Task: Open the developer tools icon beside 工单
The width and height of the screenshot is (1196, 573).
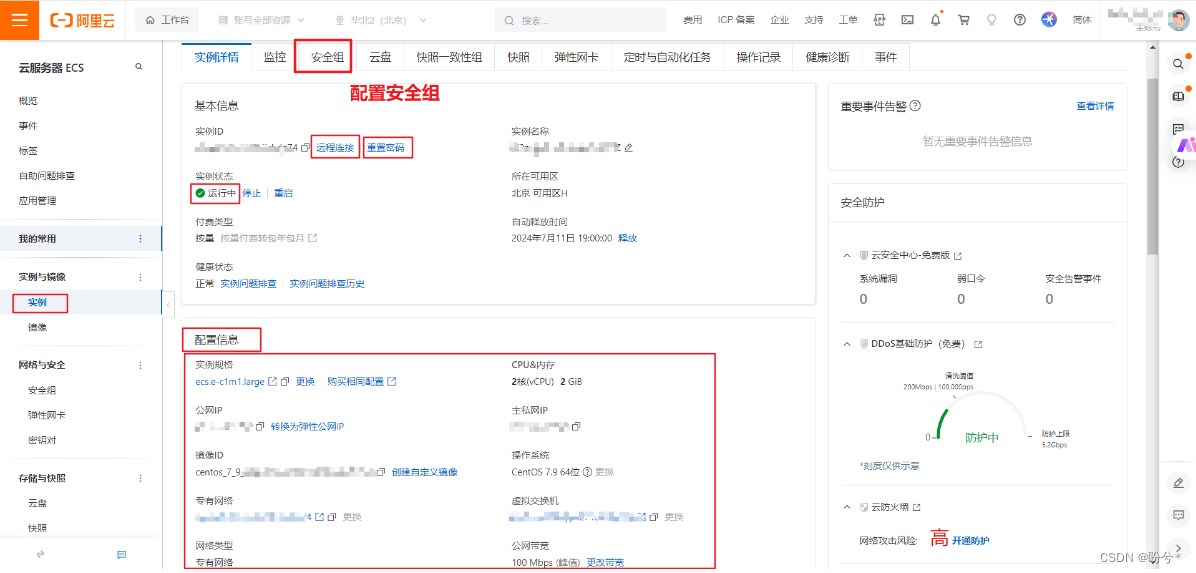Action: click(x=879, y=20)
